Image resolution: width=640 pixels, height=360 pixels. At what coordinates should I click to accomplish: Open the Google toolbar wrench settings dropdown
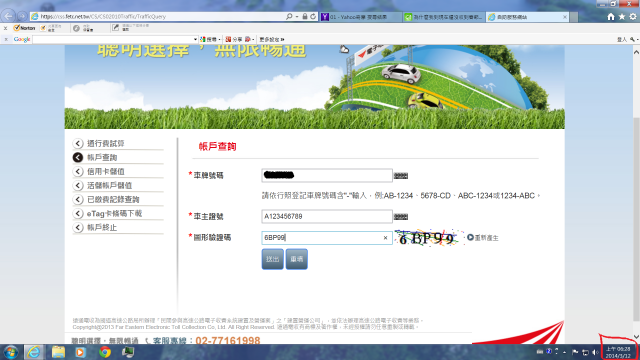(x=633, y=39)
